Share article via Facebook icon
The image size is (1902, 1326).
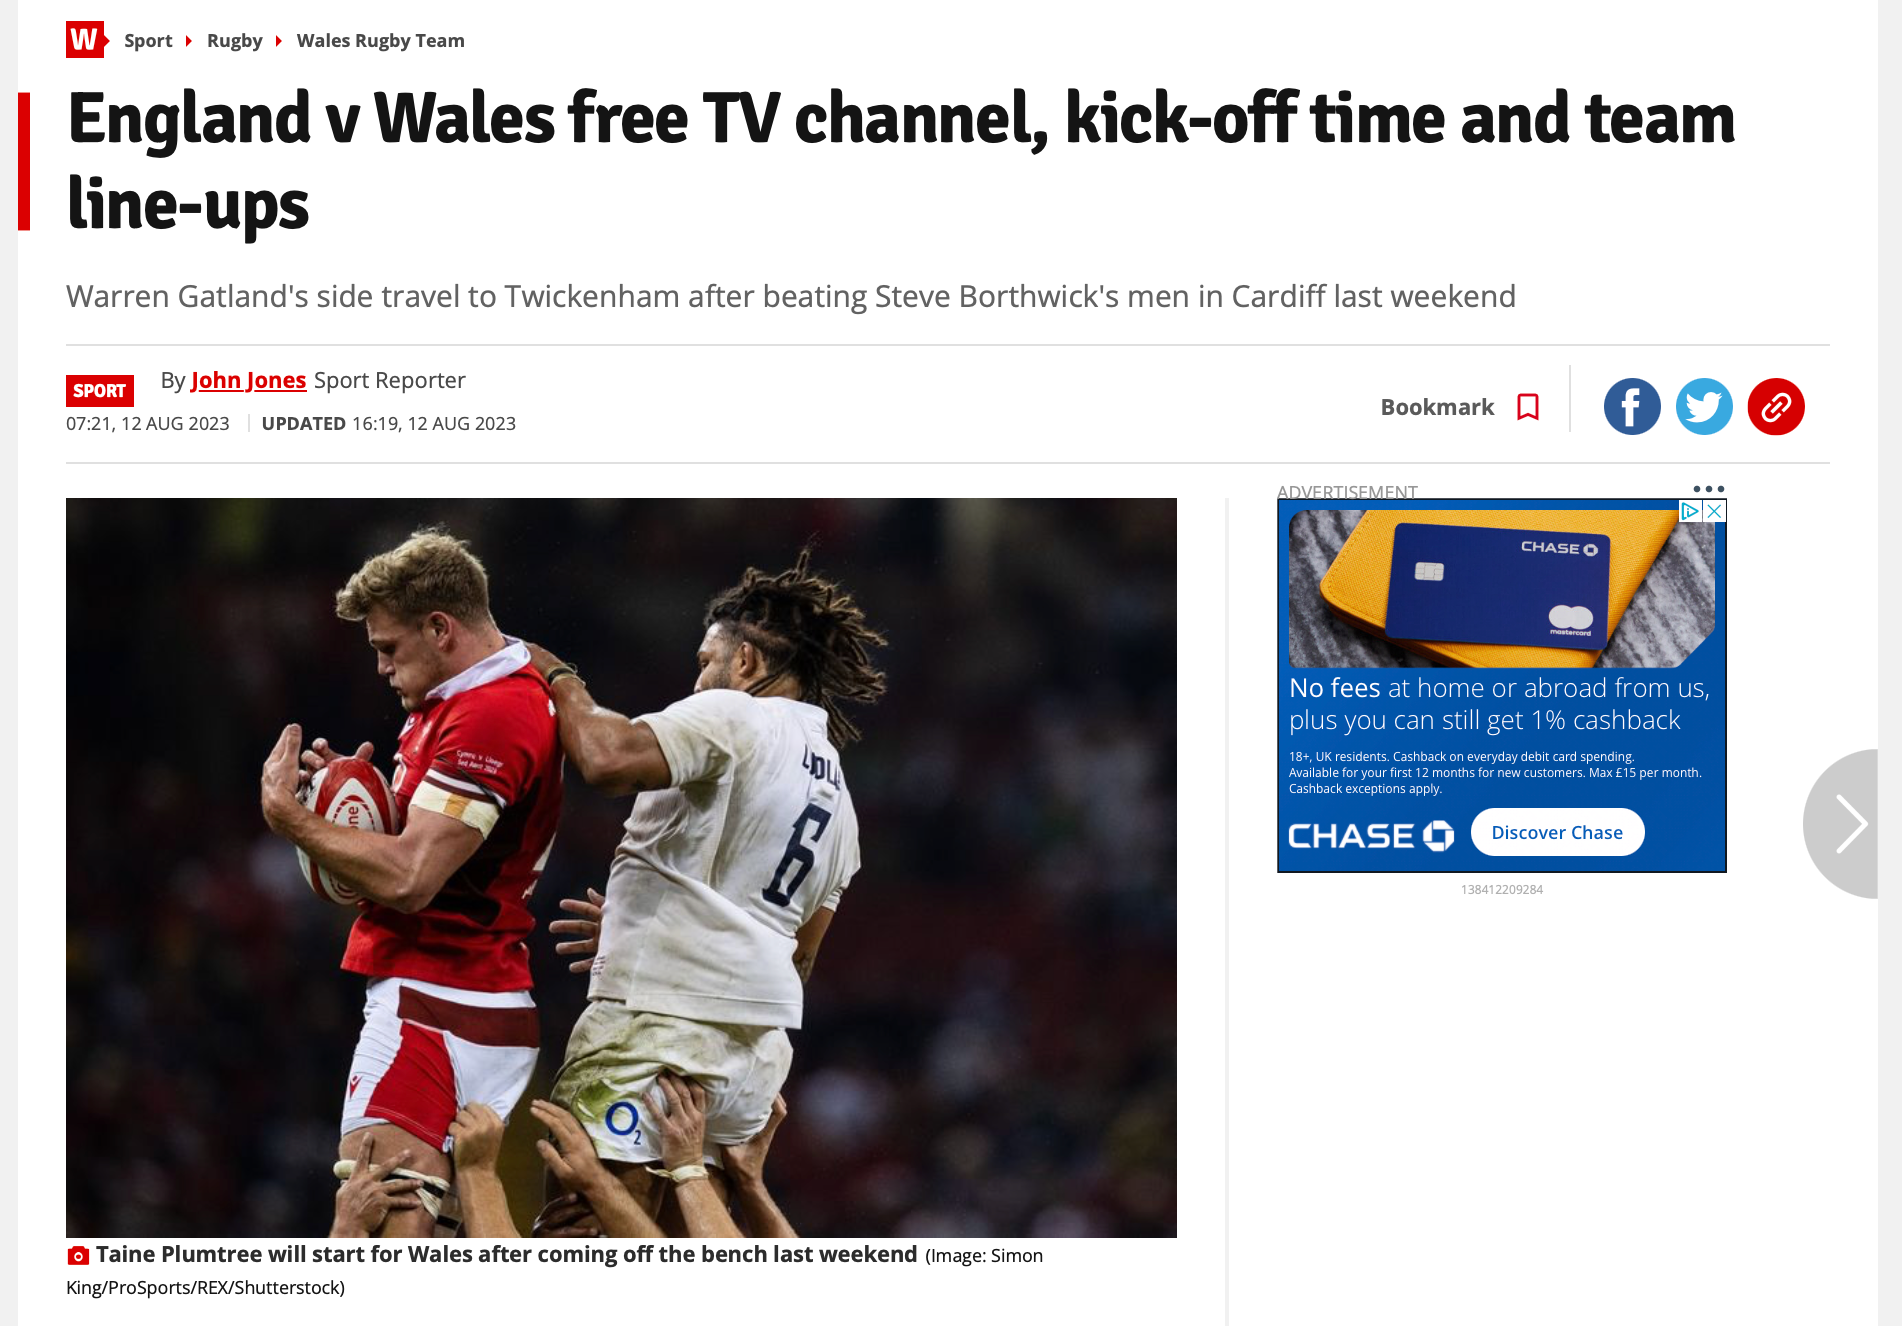click(1632, 407)
